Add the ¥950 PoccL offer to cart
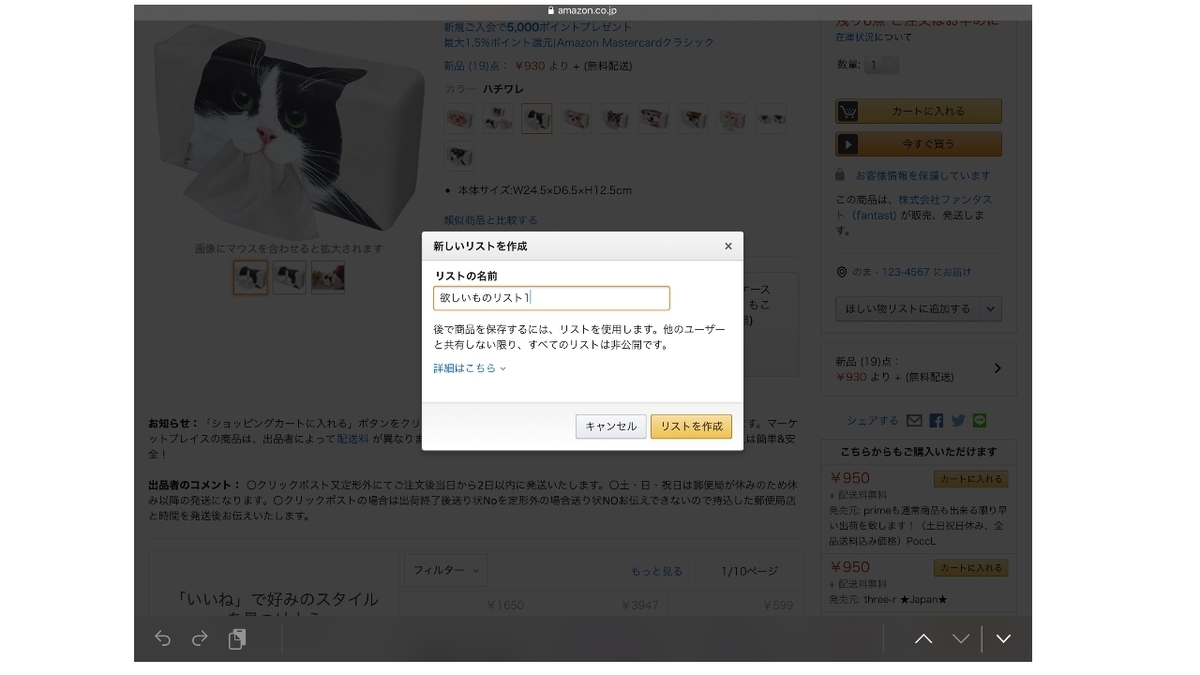This screenshot has width=1200, height=675. pyautogui.click(x=971, y=479)
